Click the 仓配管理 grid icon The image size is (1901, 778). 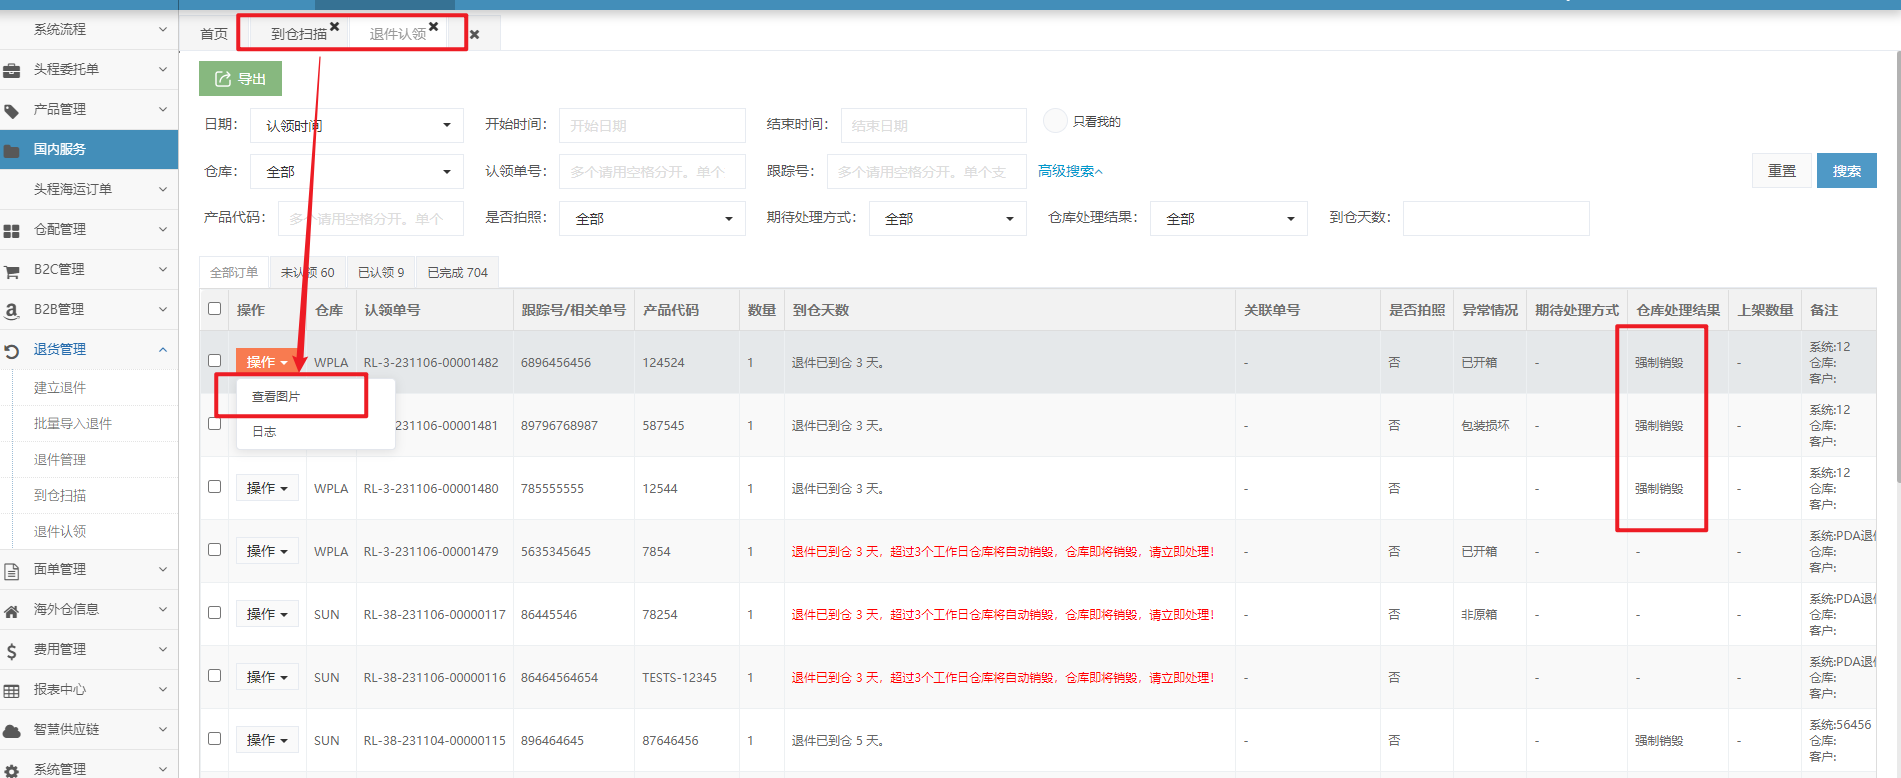[12, 230]
